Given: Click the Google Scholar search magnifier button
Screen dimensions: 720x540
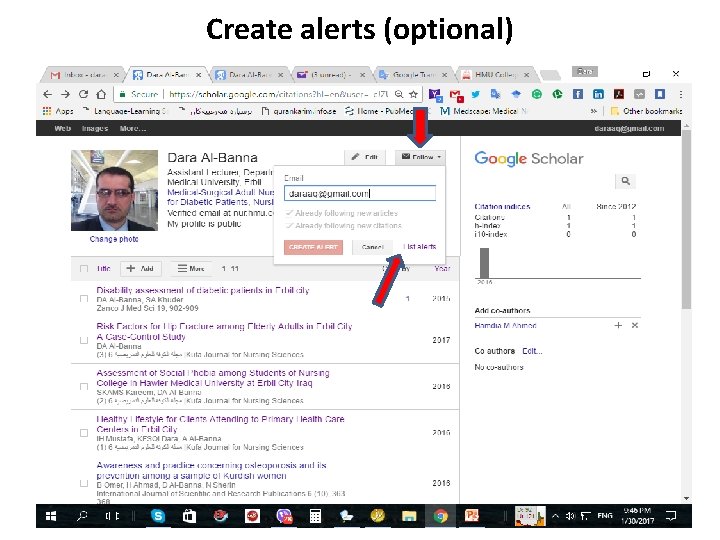Looking at the screenshot, I should pyautogui.click(x=625, y=181).
